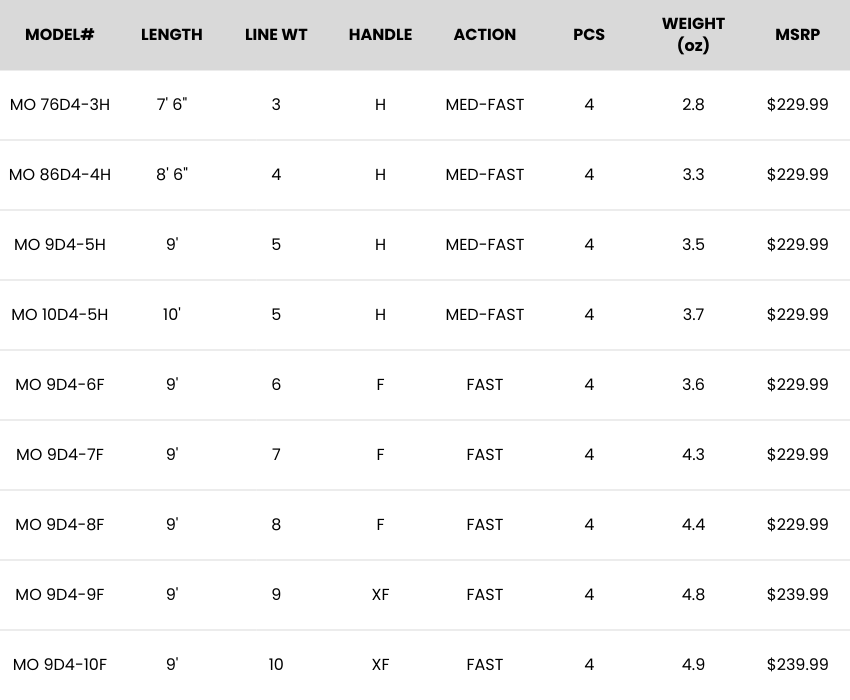Screen dimensions: 850x700
Task: Select the ACTION column header
Action: pos(485,34)
